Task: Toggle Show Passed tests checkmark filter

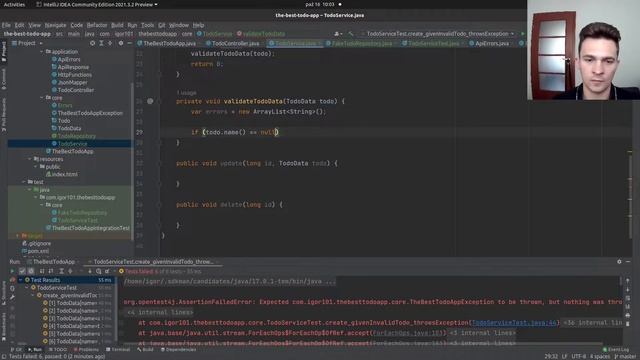Action: click(x=22, y=271)
